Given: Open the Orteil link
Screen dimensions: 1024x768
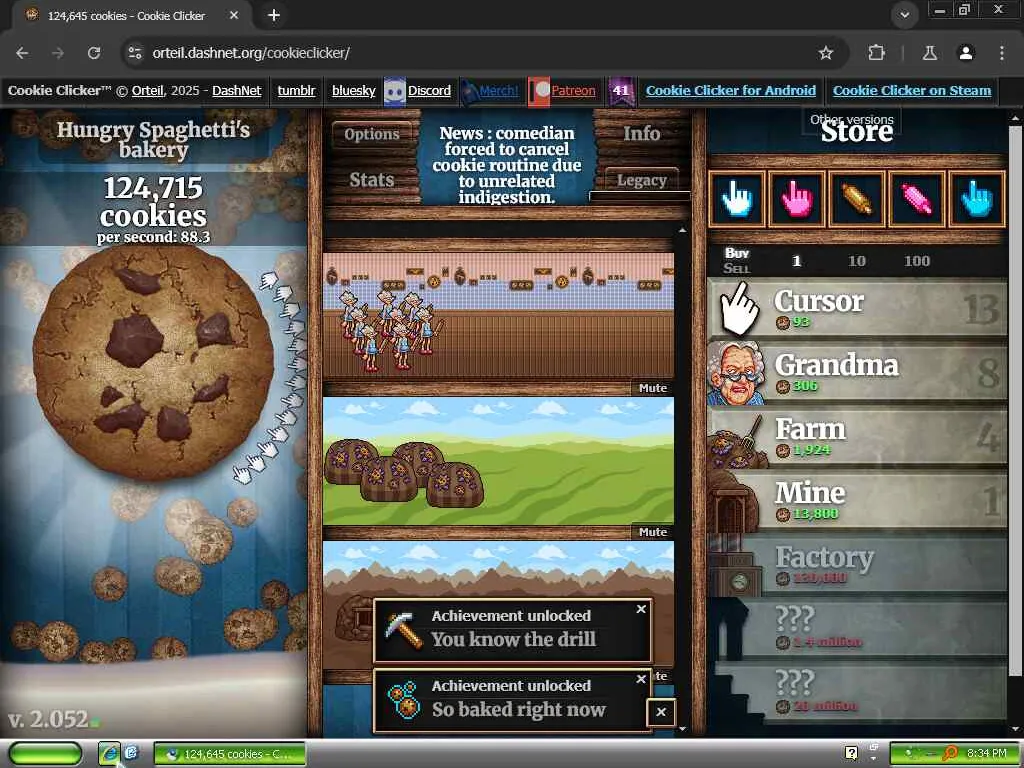Looking at the screenshot, I should (x=148, y=91).
